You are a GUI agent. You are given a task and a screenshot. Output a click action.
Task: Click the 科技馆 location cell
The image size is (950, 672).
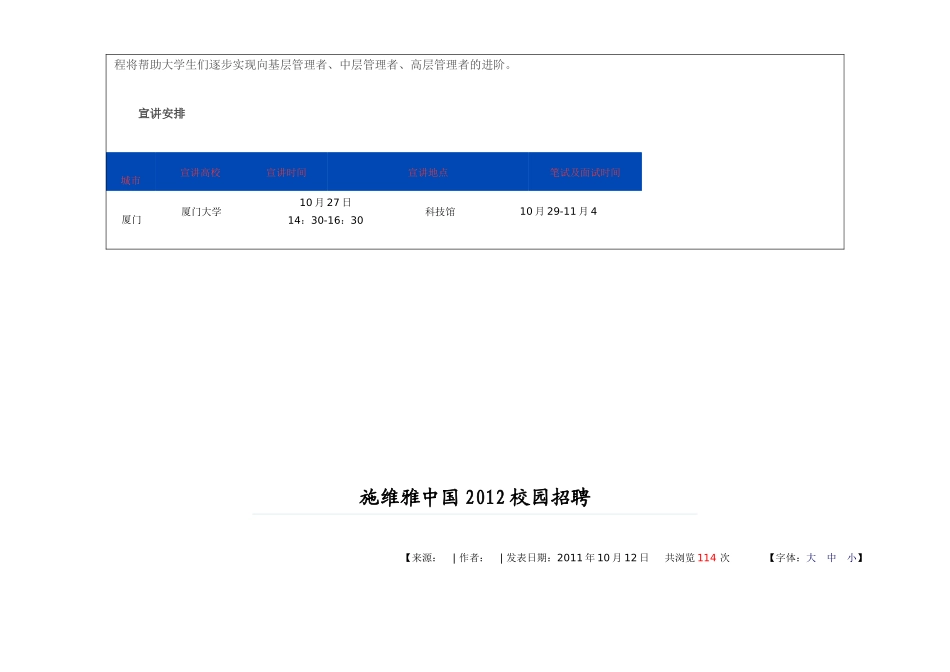[x=440, y=211]
